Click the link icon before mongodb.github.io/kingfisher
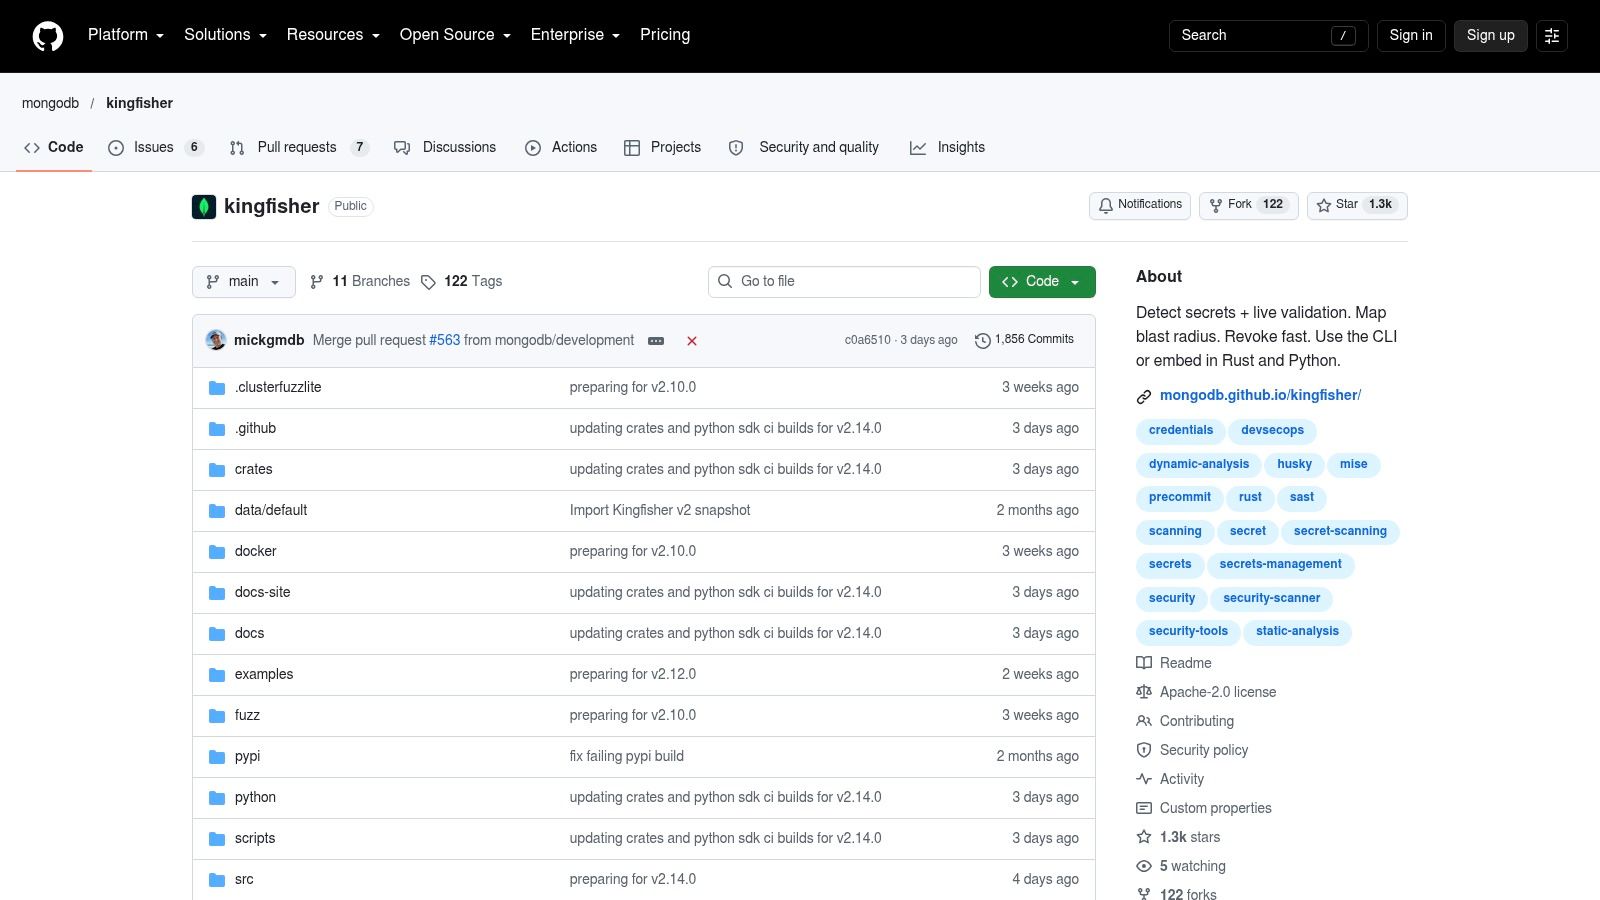The image size is (1600, 900). click(1144, 397)
